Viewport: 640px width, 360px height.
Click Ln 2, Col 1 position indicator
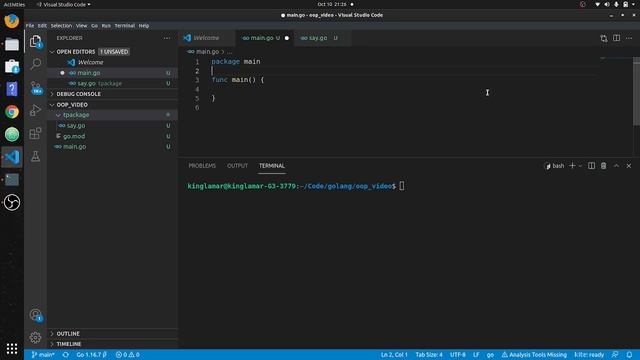point(394,355)
